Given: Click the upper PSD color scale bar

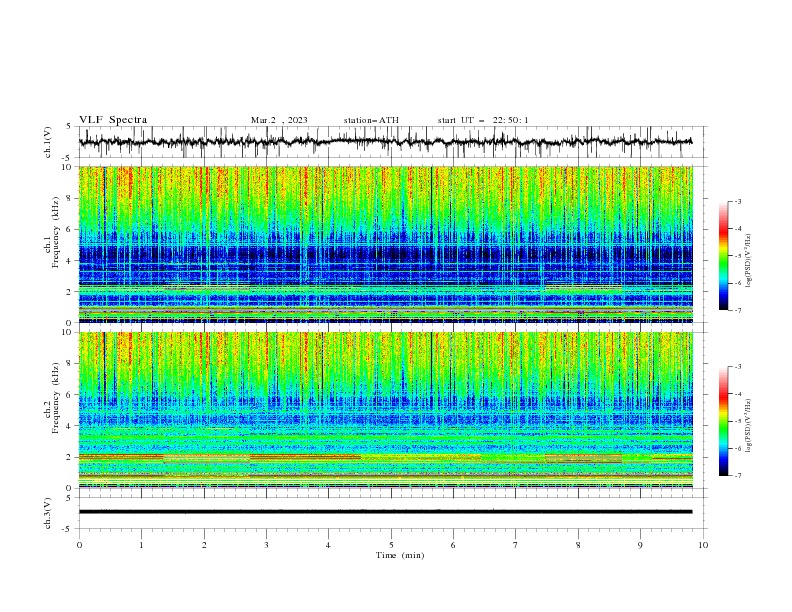Looking at the screenshot, I should pos(724,255).
